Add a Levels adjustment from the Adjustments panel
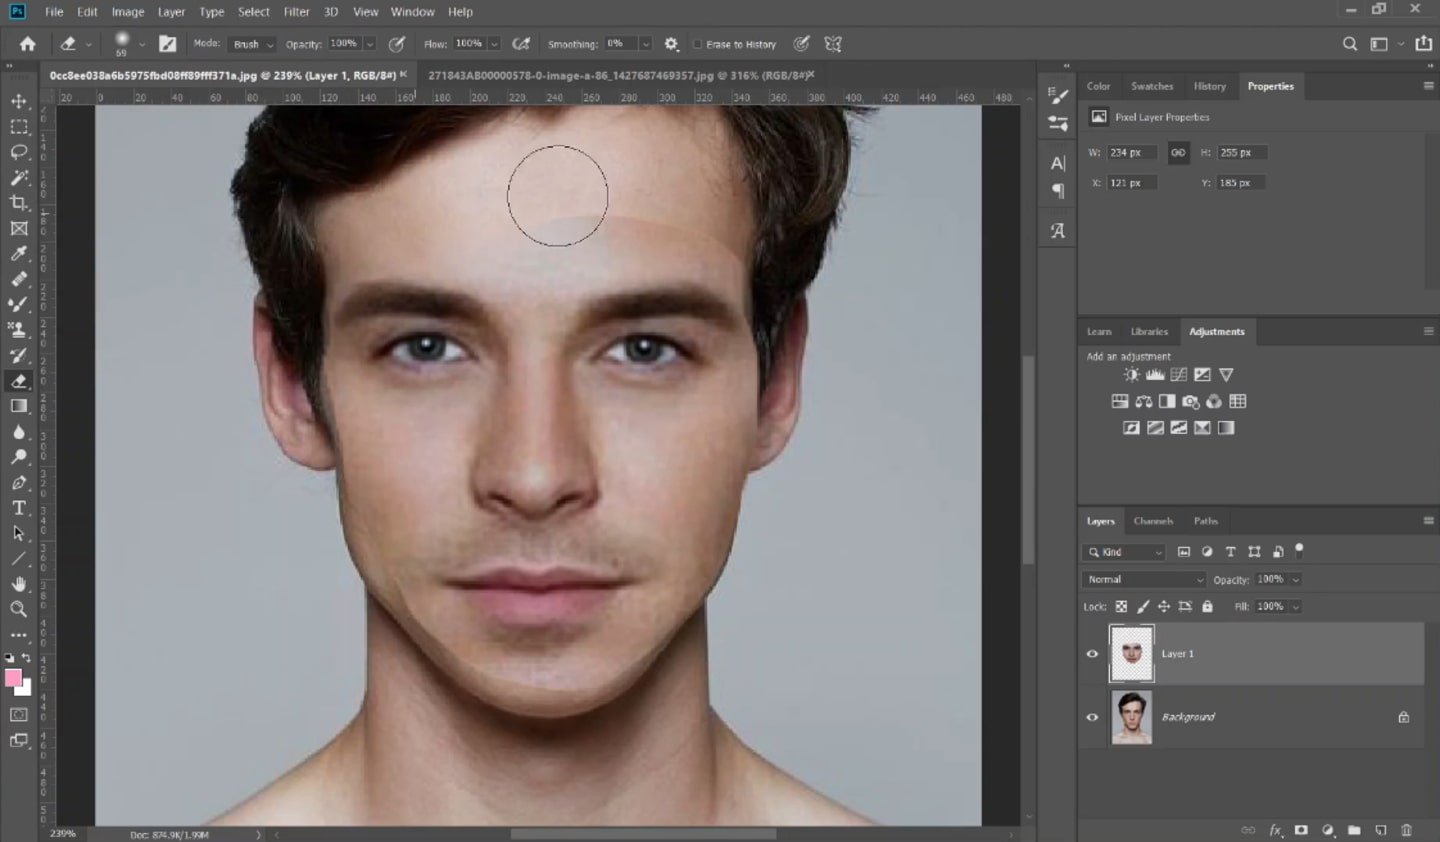The height and width of the screenshot is (842, 1440). coord(1155,374)
